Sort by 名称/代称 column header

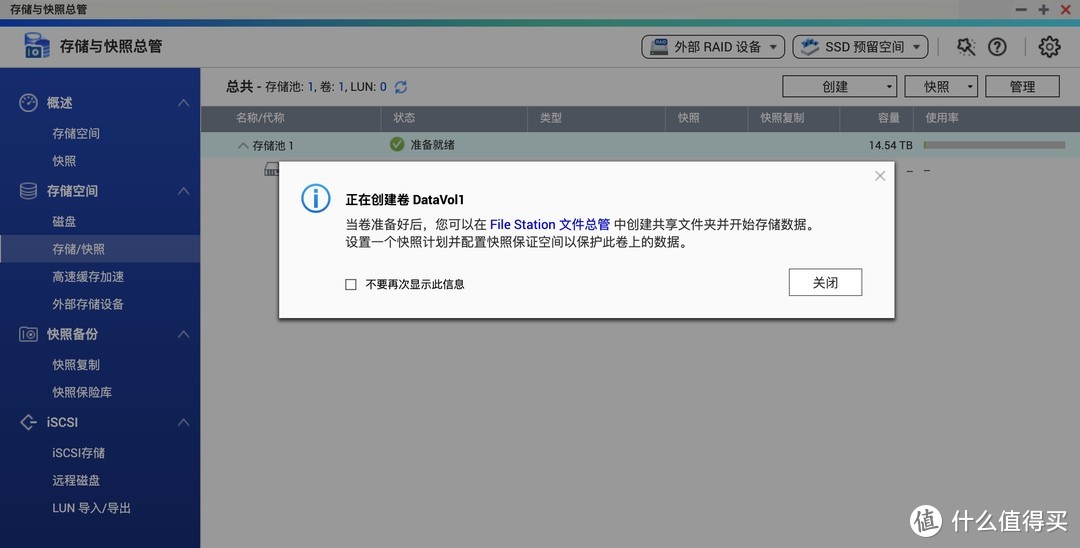point(260,118)
